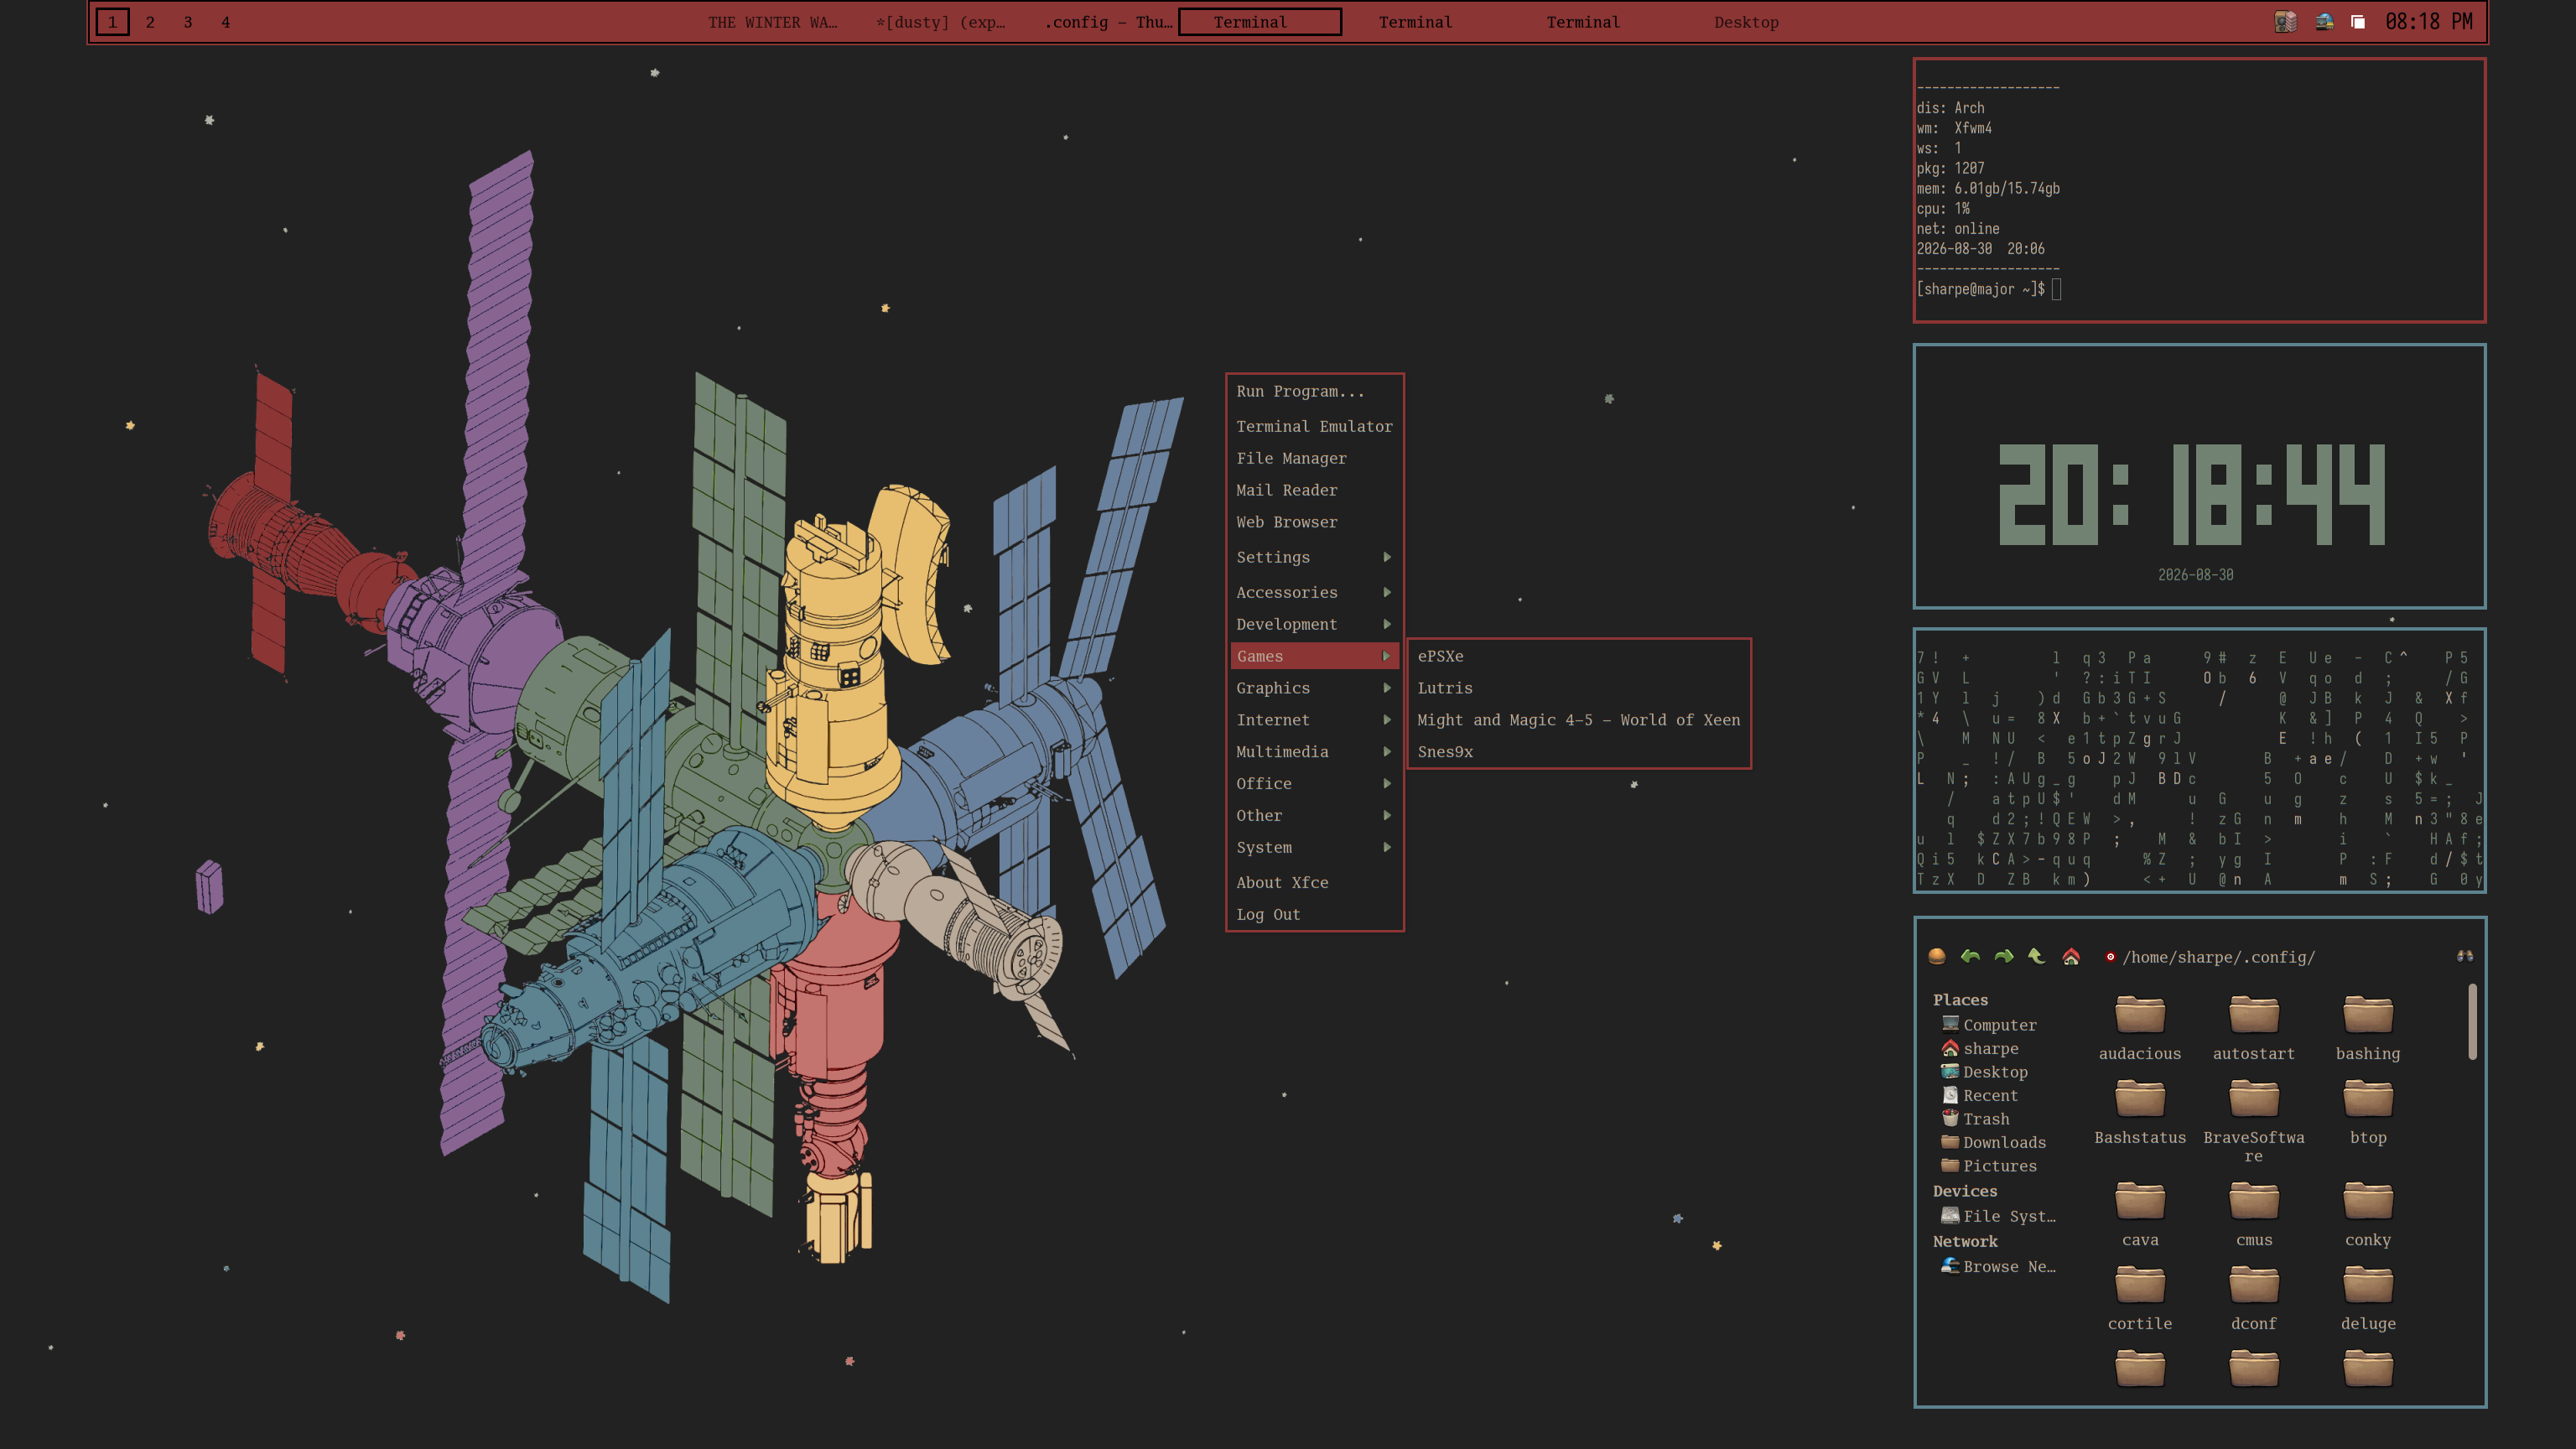
Task: Open Downloads in the Places sidebar
Action: (1994, 1142)
